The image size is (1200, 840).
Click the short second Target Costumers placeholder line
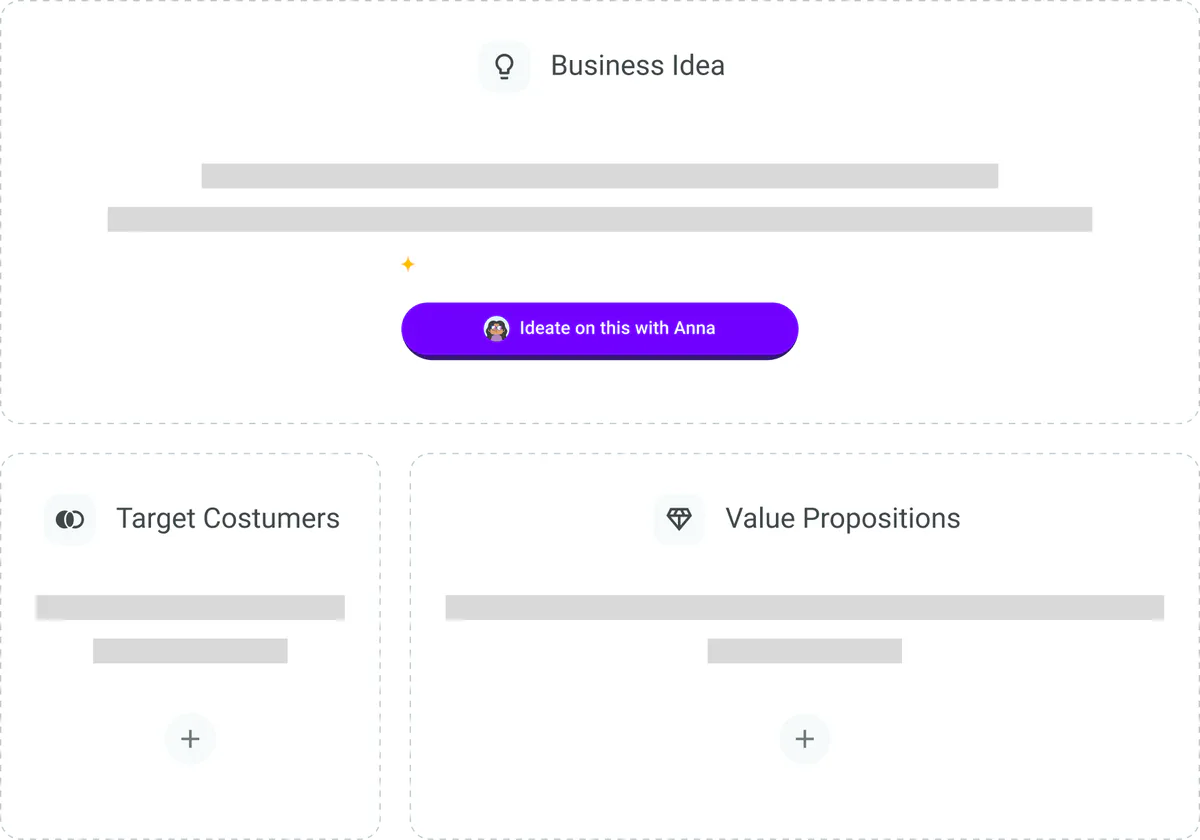point(190,651)
